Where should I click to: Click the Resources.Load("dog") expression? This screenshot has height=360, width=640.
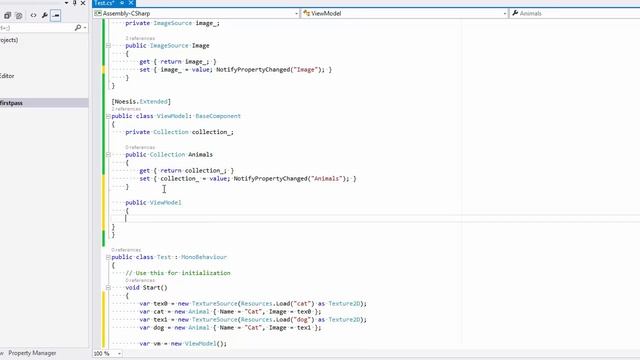pyautogui.click(x=278, y=320)
